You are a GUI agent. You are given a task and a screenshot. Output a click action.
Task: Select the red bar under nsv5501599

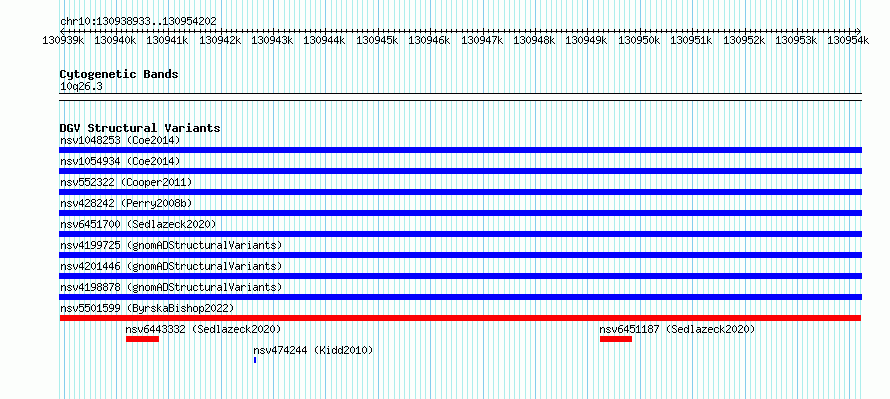click(460, 318)
